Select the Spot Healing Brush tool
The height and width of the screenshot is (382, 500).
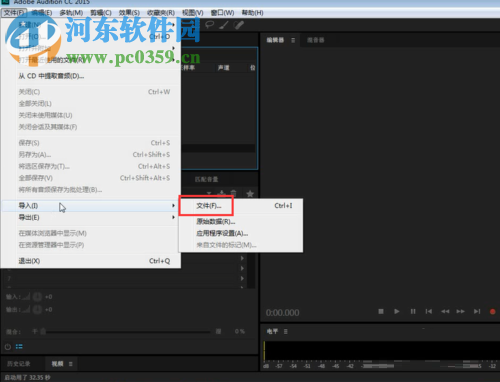pyautogui.click(x=239, y=25)
